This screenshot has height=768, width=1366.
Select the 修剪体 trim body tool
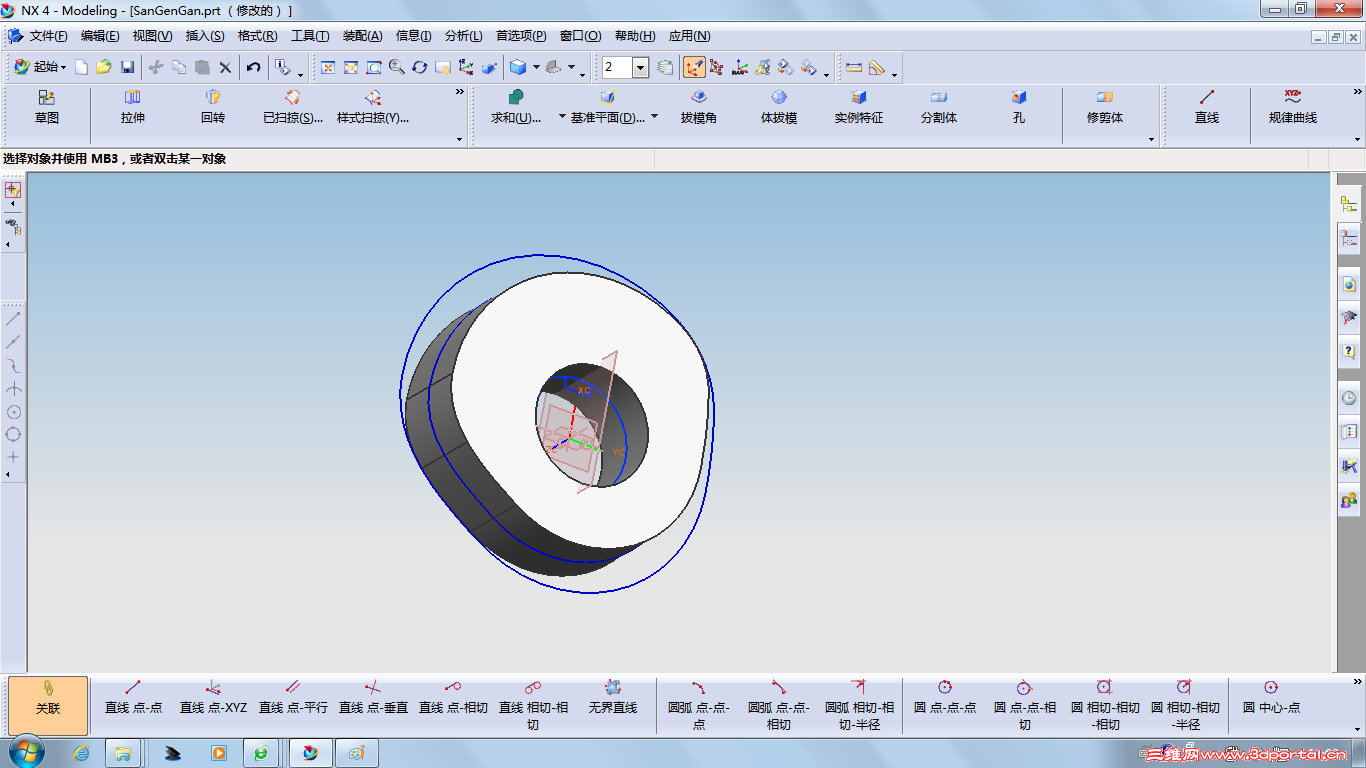coord(1105,108)
